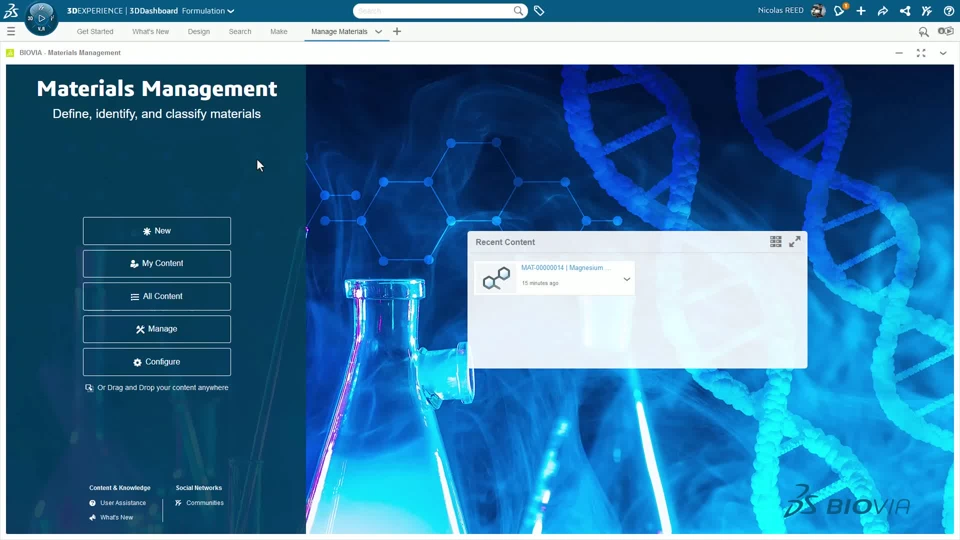Click the New button

point(157,231)
